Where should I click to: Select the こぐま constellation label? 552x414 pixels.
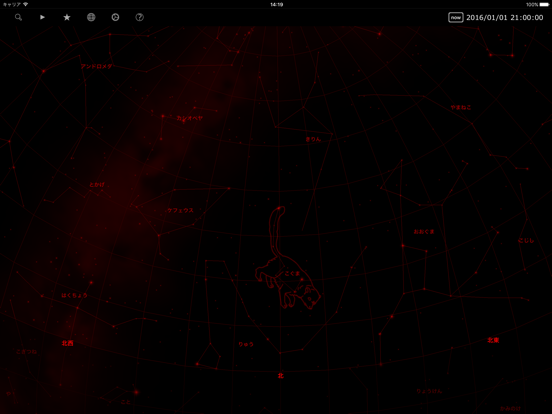[x=292, y=274]
